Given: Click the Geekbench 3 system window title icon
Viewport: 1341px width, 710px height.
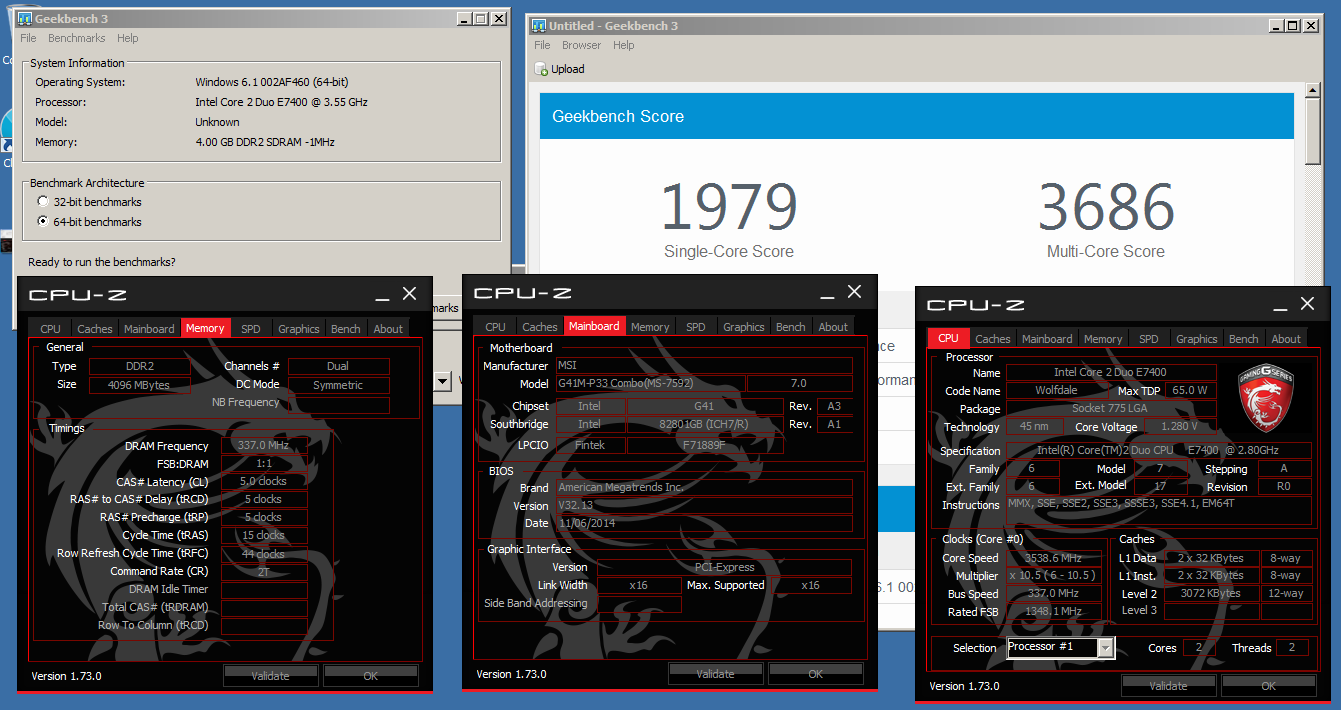Looking at the screenshot, I should (x=25, y=19).
